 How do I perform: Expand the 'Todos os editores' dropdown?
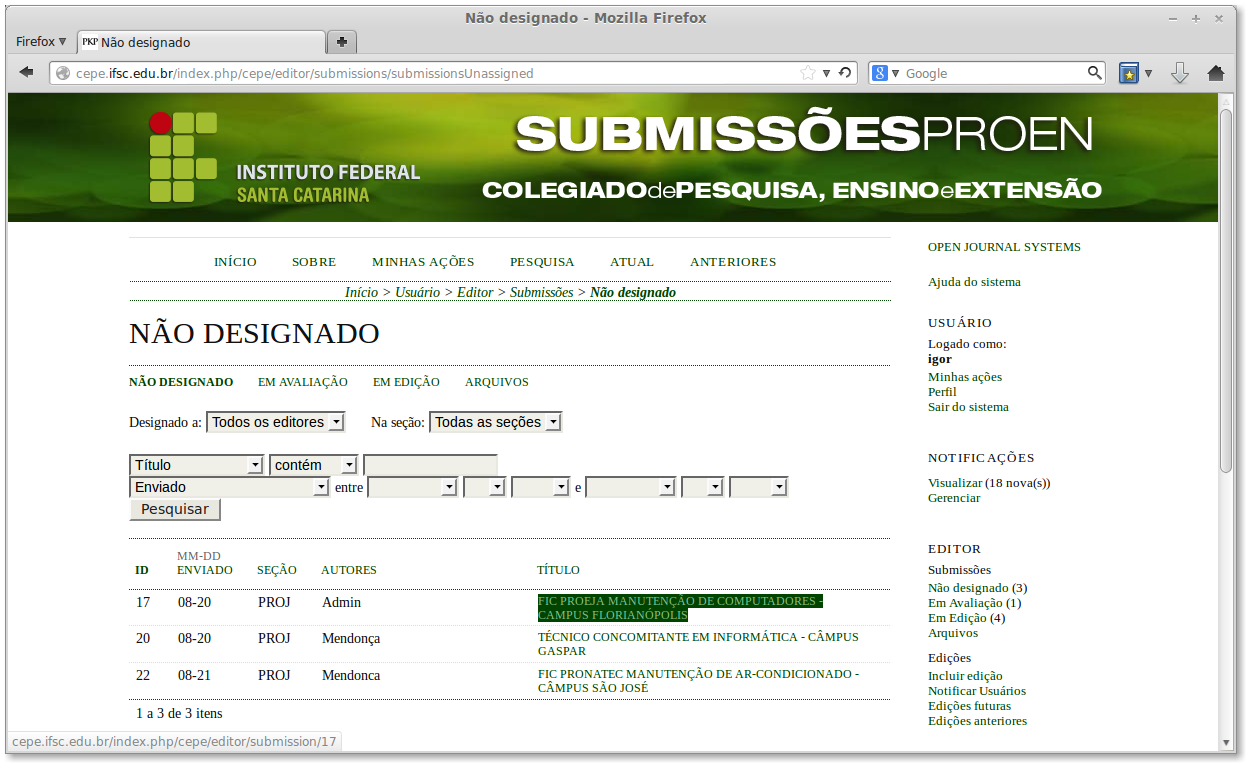pos(275,422)
